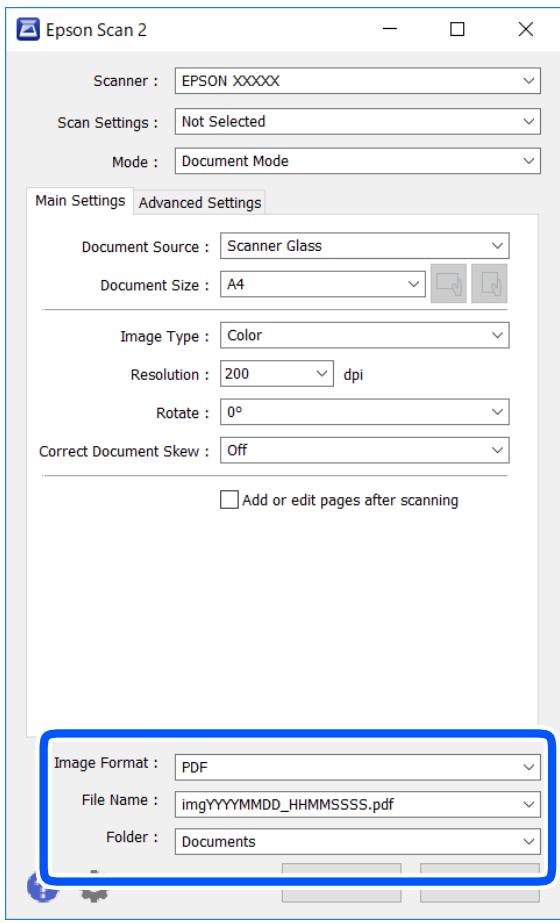Expand the Scan Settings dropdown
The image size is (560, 923).
(357, 122)
